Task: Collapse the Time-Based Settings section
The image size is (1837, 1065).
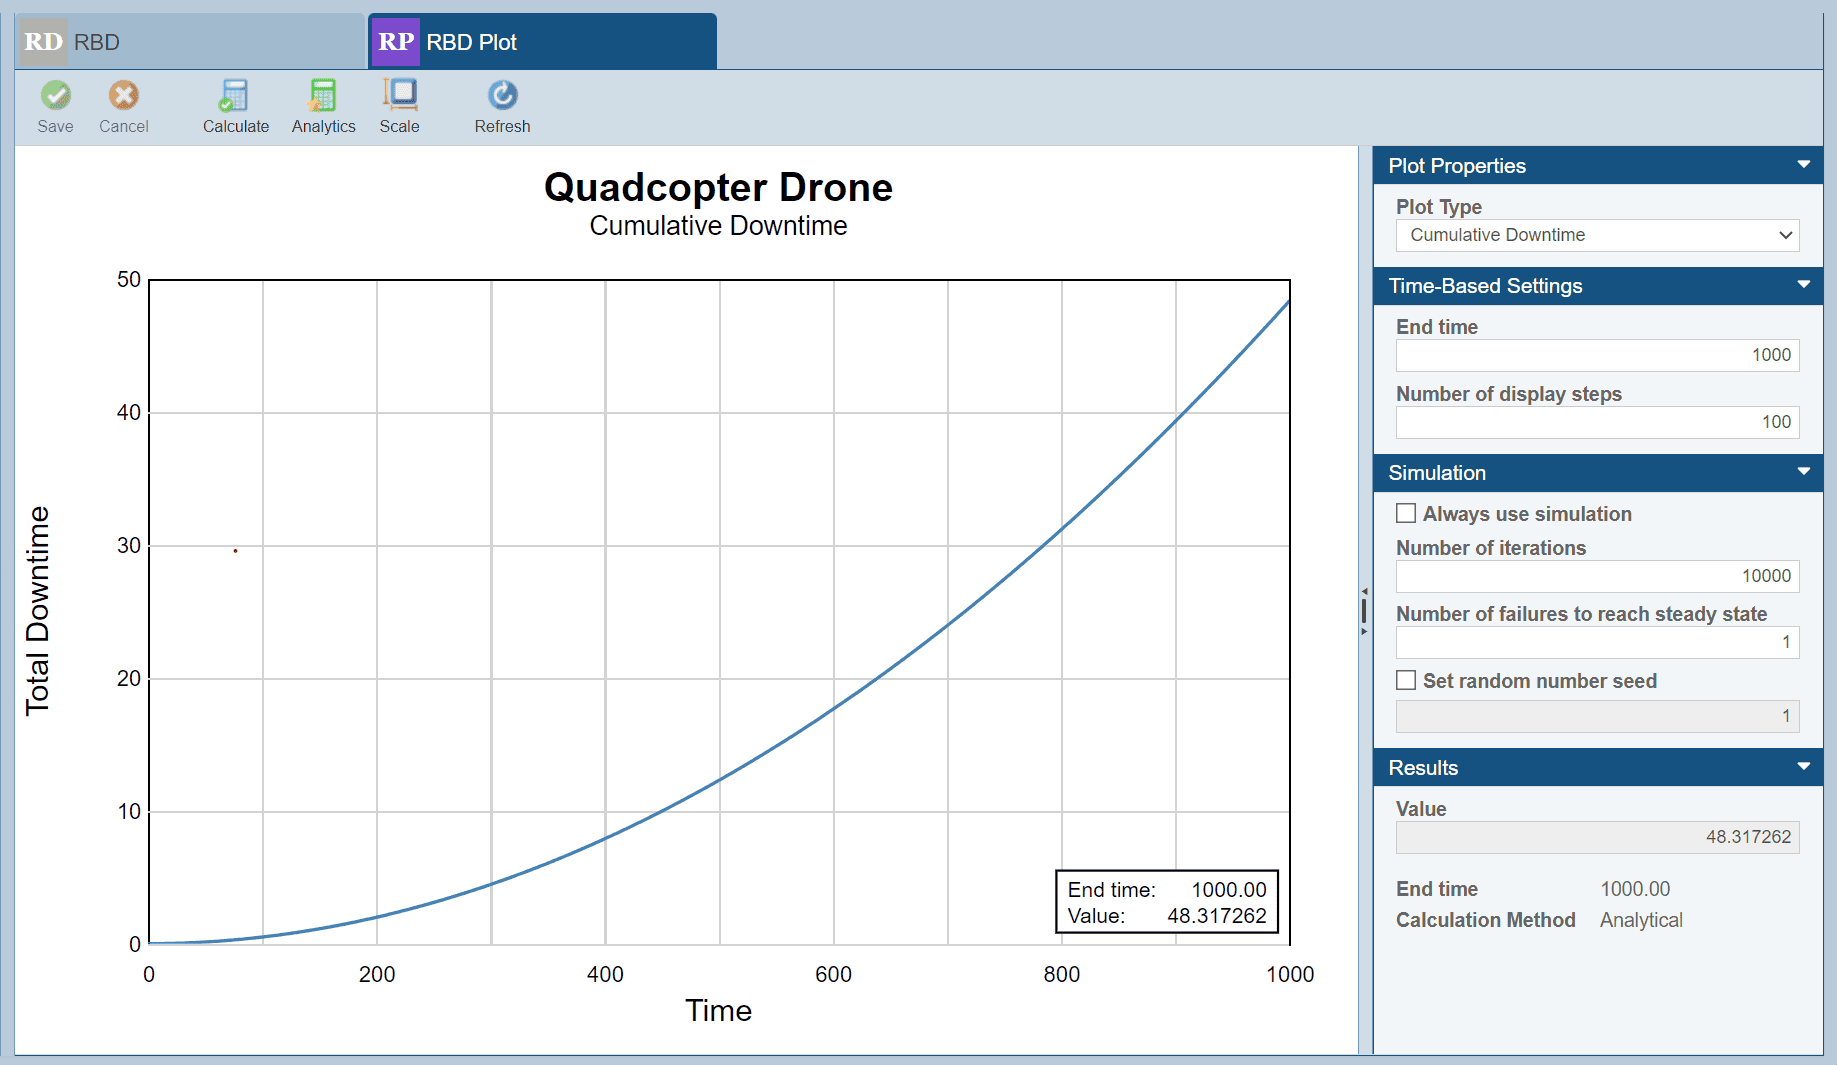Action: pyautogui.click(x=1803, y=285)
